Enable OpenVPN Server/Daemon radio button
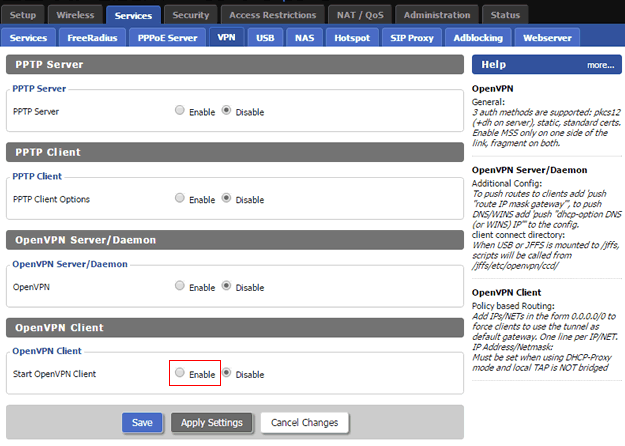Image resolution: width=625 pixels, height=446 pixels. [180, 285]
